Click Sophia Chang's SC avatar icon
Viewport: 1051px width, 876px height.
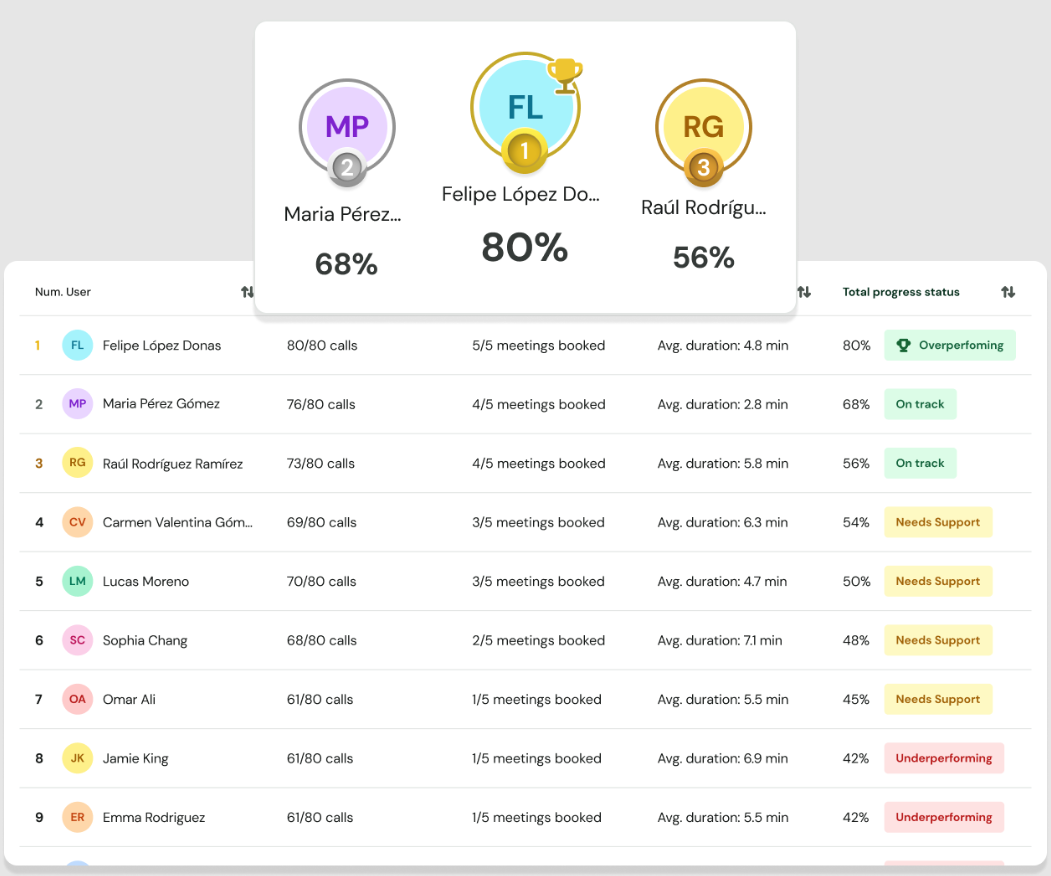point(77,640)
